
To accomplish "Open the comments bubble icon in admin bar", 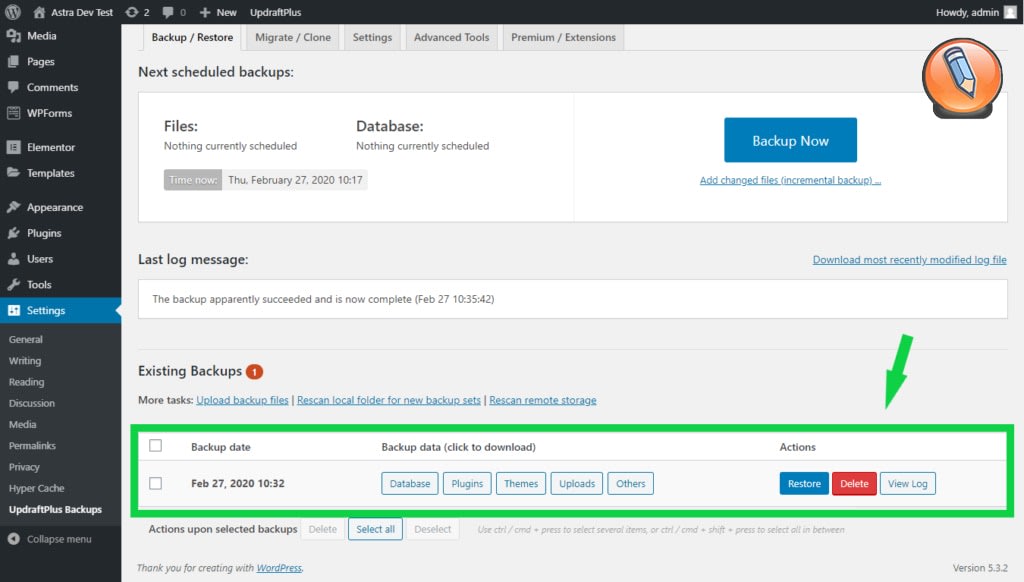I will point(168,12).
